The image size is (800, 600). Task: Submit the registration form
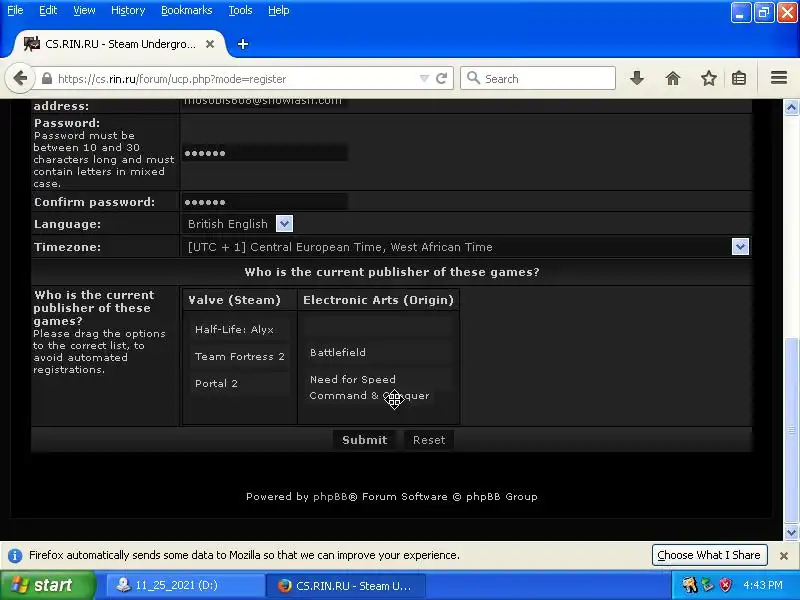[364, 440]
